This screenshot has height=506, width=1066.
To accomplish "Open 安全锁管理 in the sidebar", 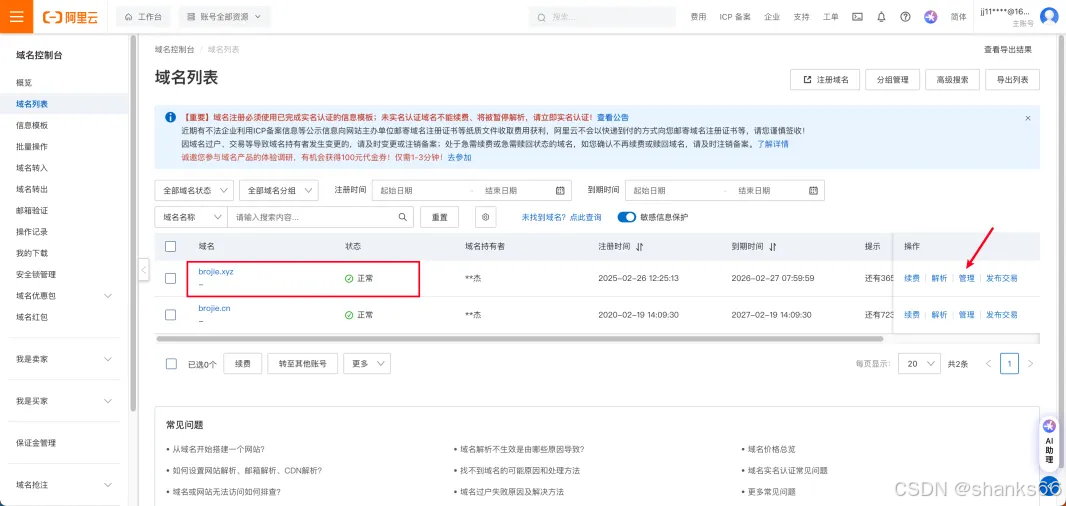I will (36, 275).
